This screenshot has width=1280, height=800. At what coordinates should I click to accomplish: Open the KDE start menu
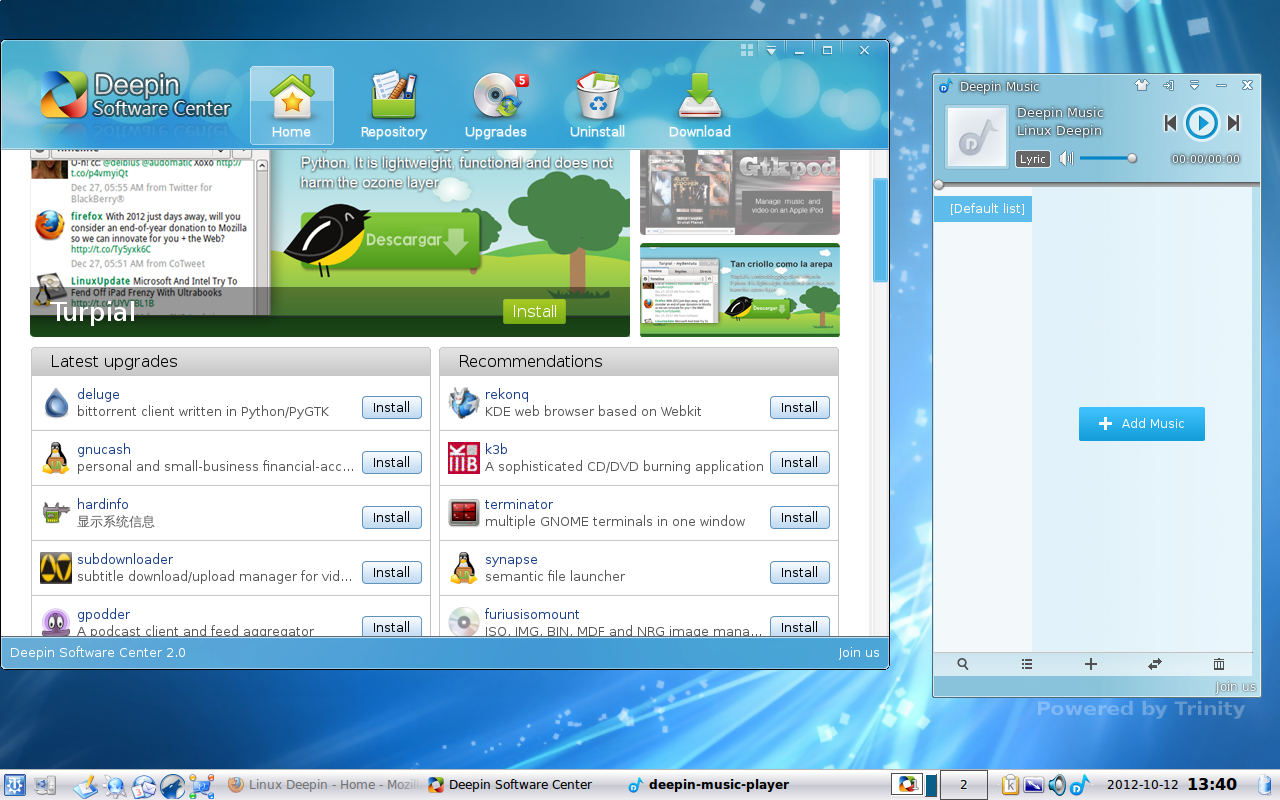click(15, 785)
